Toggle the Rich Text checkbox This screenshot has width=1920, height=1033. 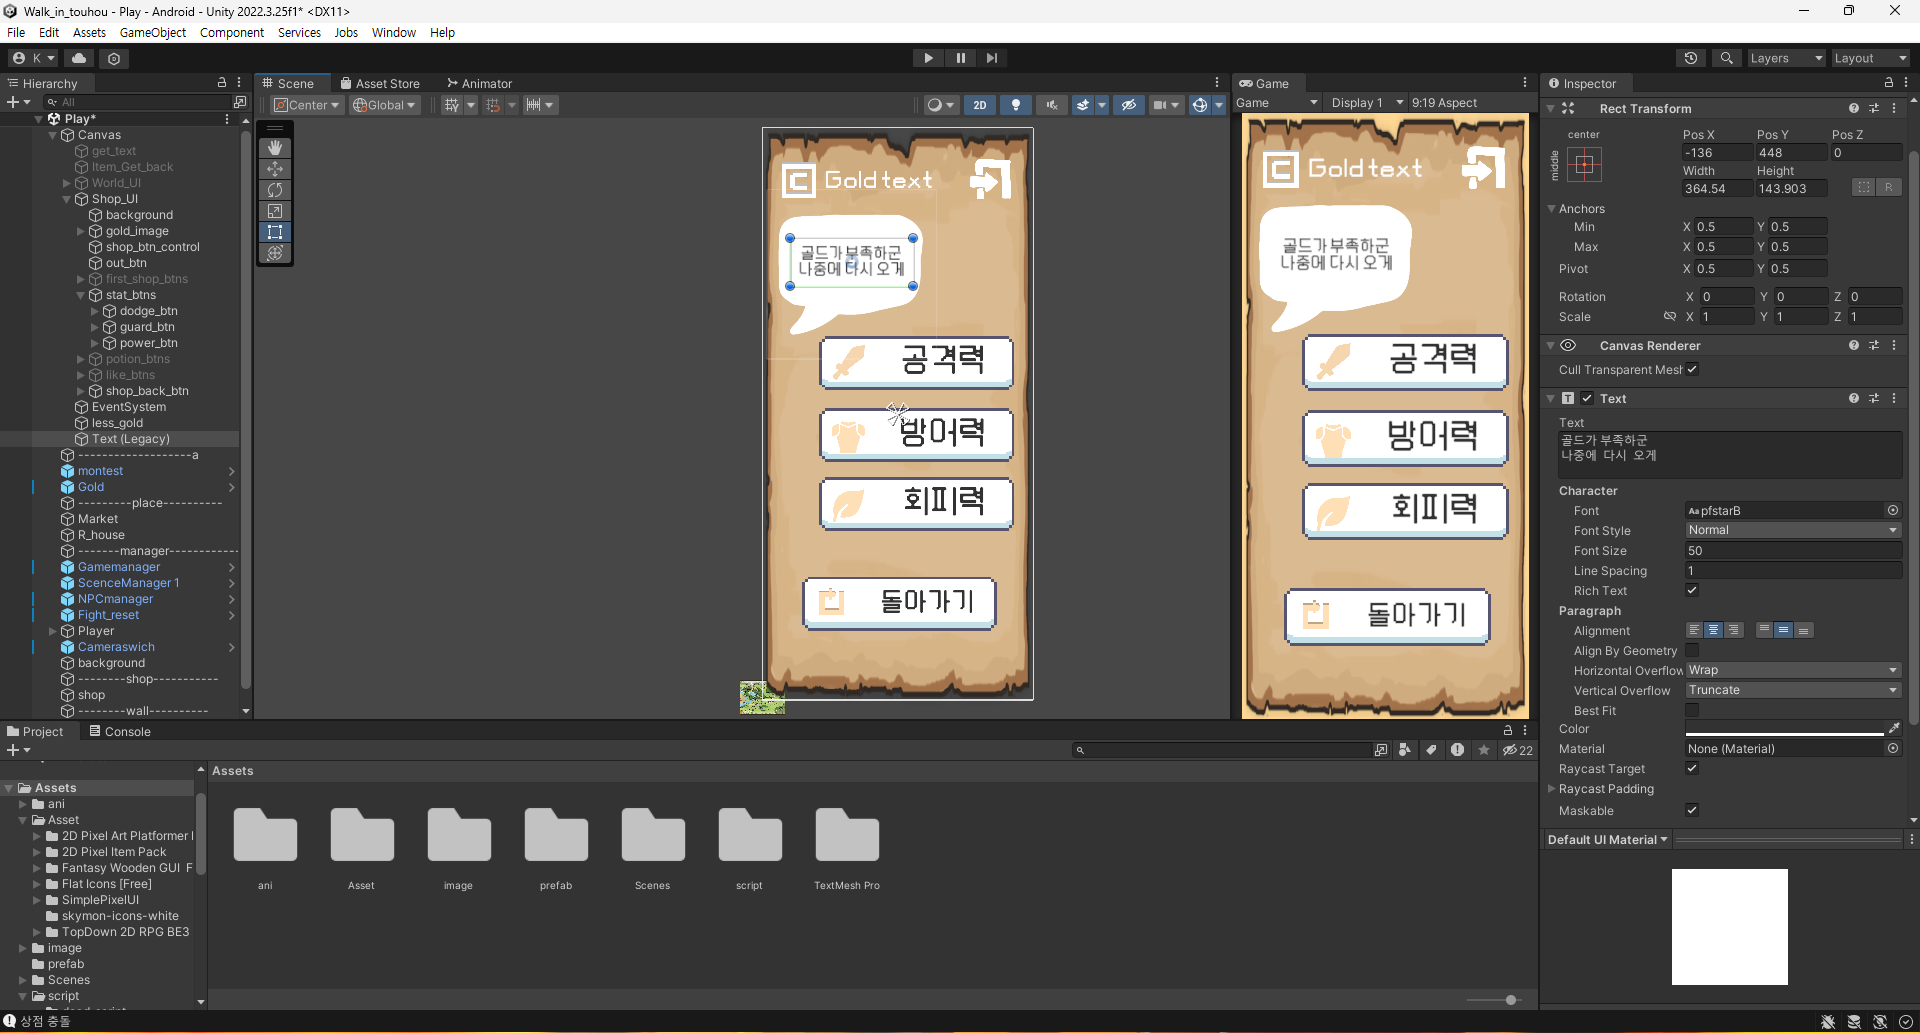pos(1692,590)
